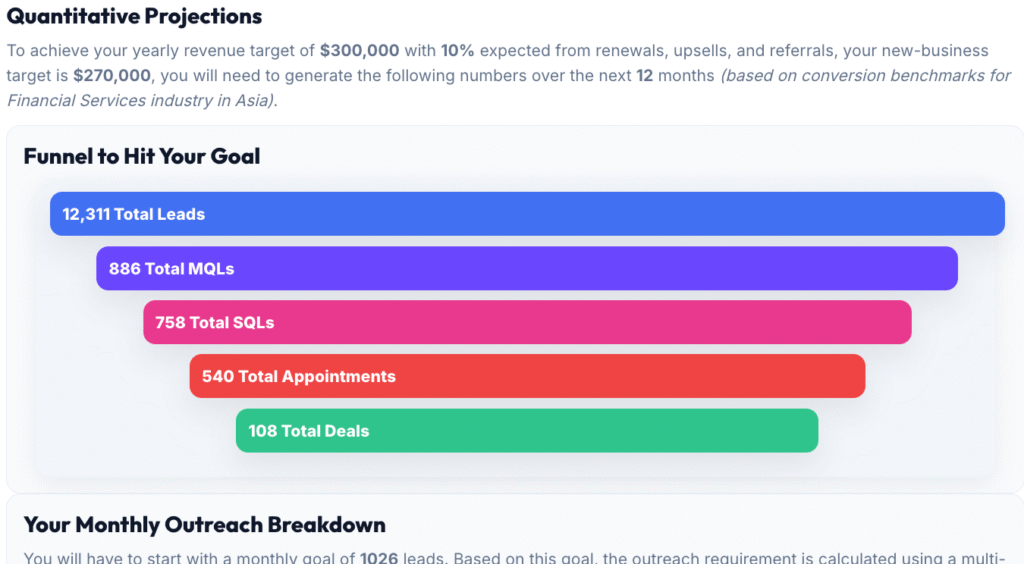Click the Funnel to Hit Your Goal title
This screenshot has height=564, width=1024.
click(142, 156)
